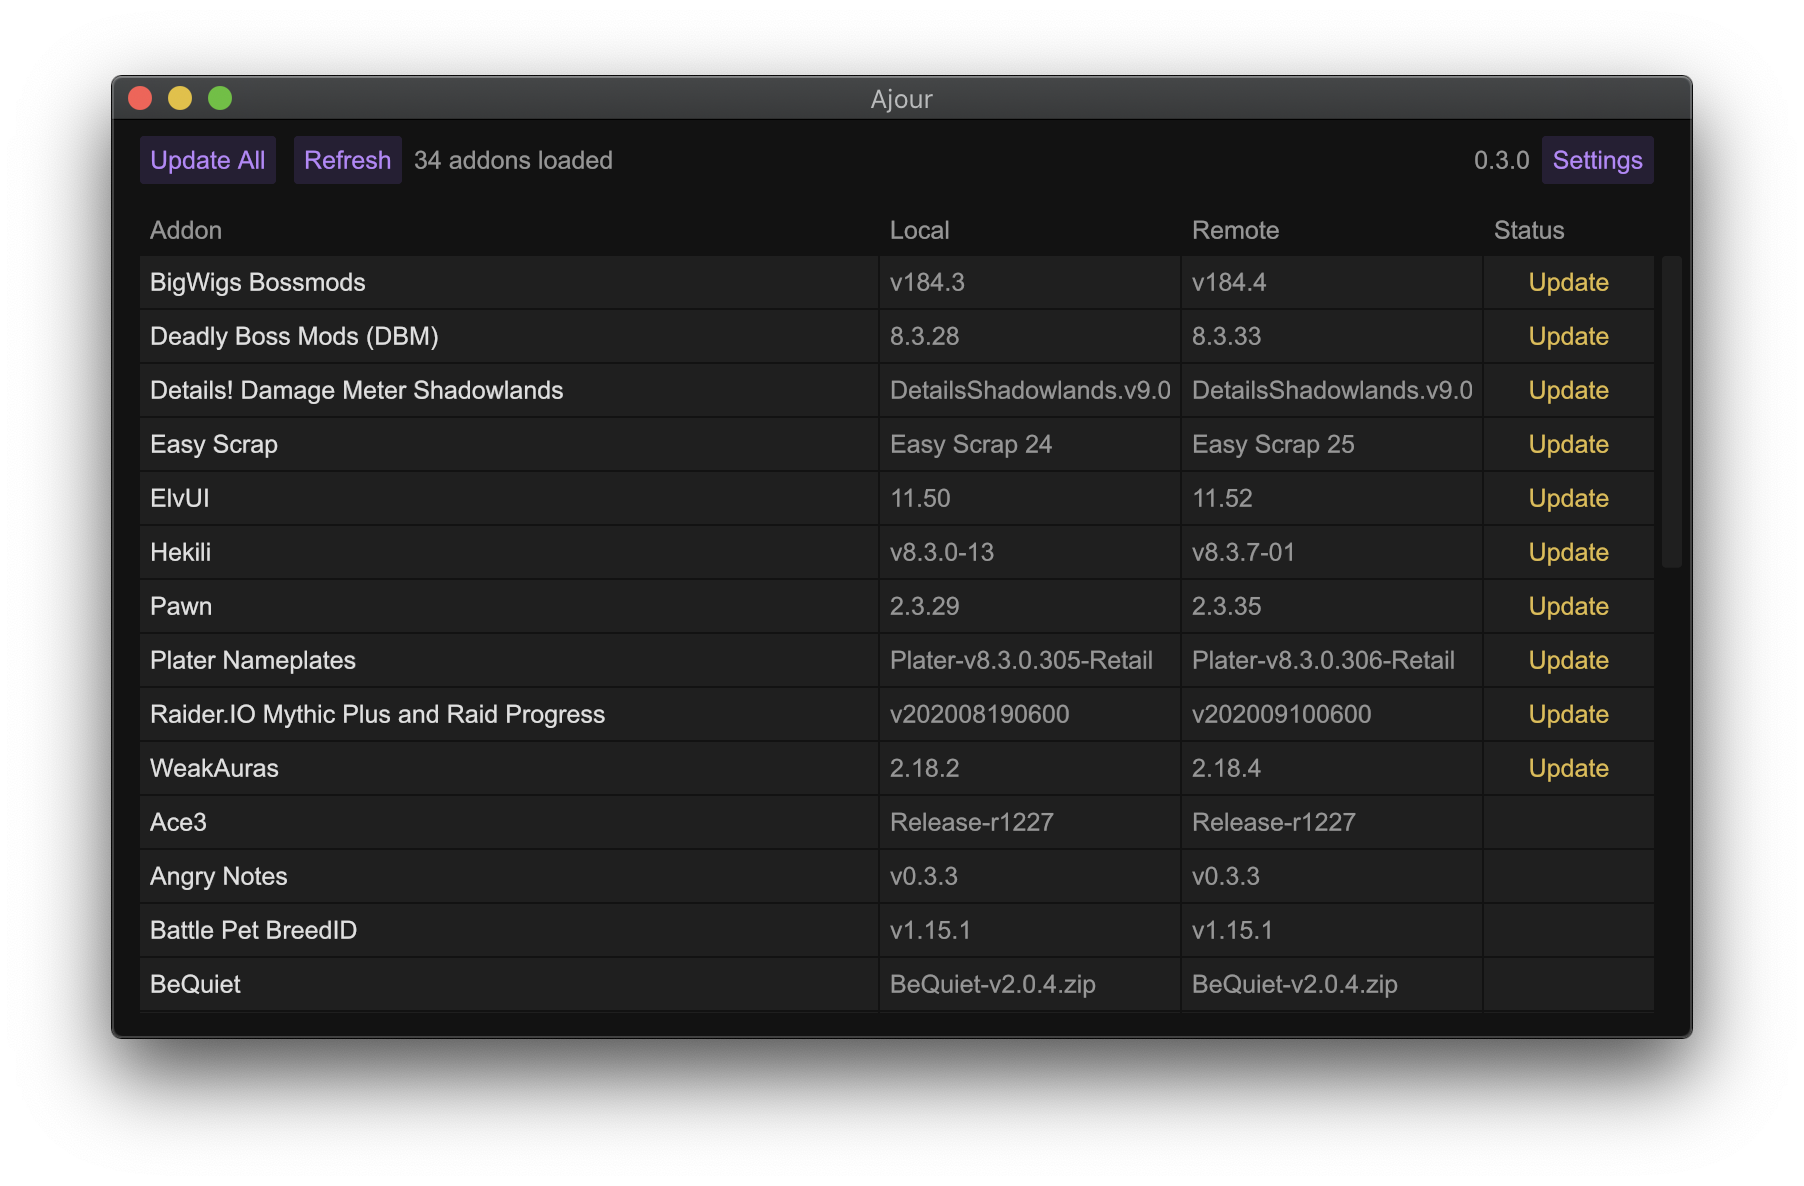Select the Deadly Boss Mods (DBM) name

(294, 336)
